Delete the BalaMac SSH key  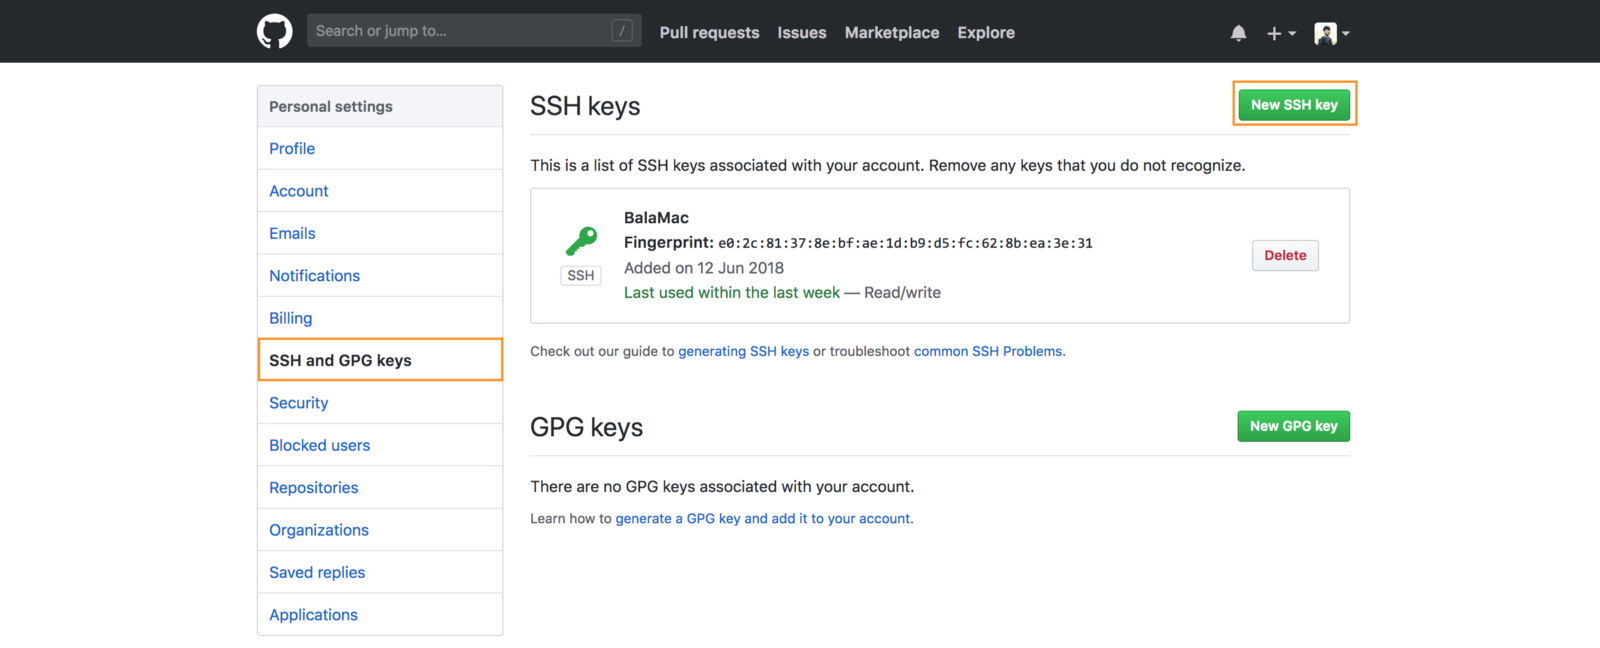(x=1284, y=256)
